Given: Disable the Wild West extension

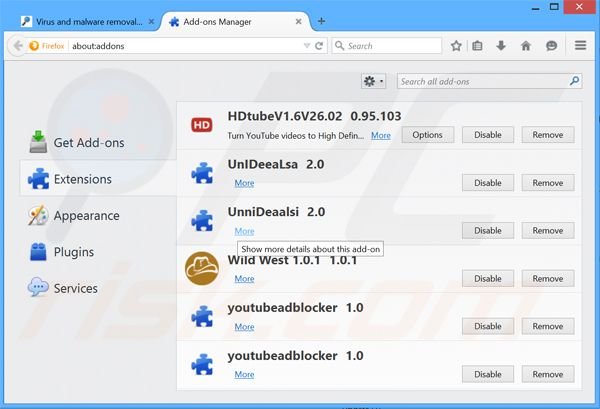Looking at the screenshot, I should [488, 279].
